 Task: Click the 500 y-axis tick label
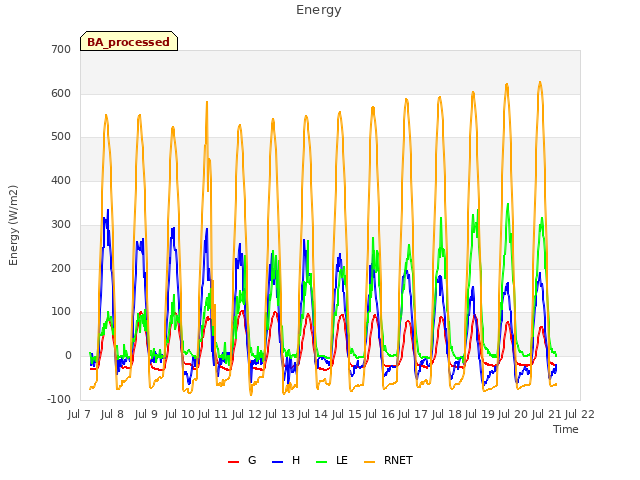tap(61, 137)
